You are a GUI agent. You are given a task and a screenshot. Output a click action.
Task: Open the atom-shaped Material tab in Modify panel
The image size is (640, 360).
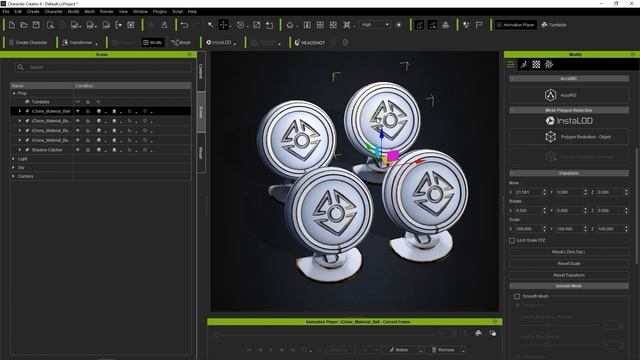[549, 64]
